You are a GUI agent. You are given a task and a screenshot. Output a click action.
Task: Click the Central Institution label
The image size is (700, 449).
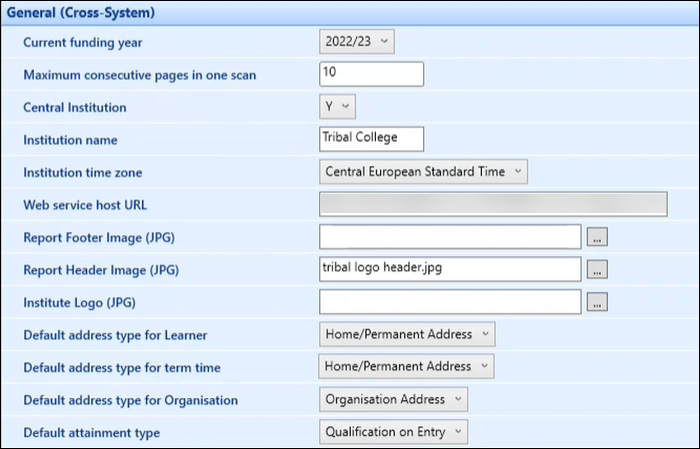tap(75, 108)
